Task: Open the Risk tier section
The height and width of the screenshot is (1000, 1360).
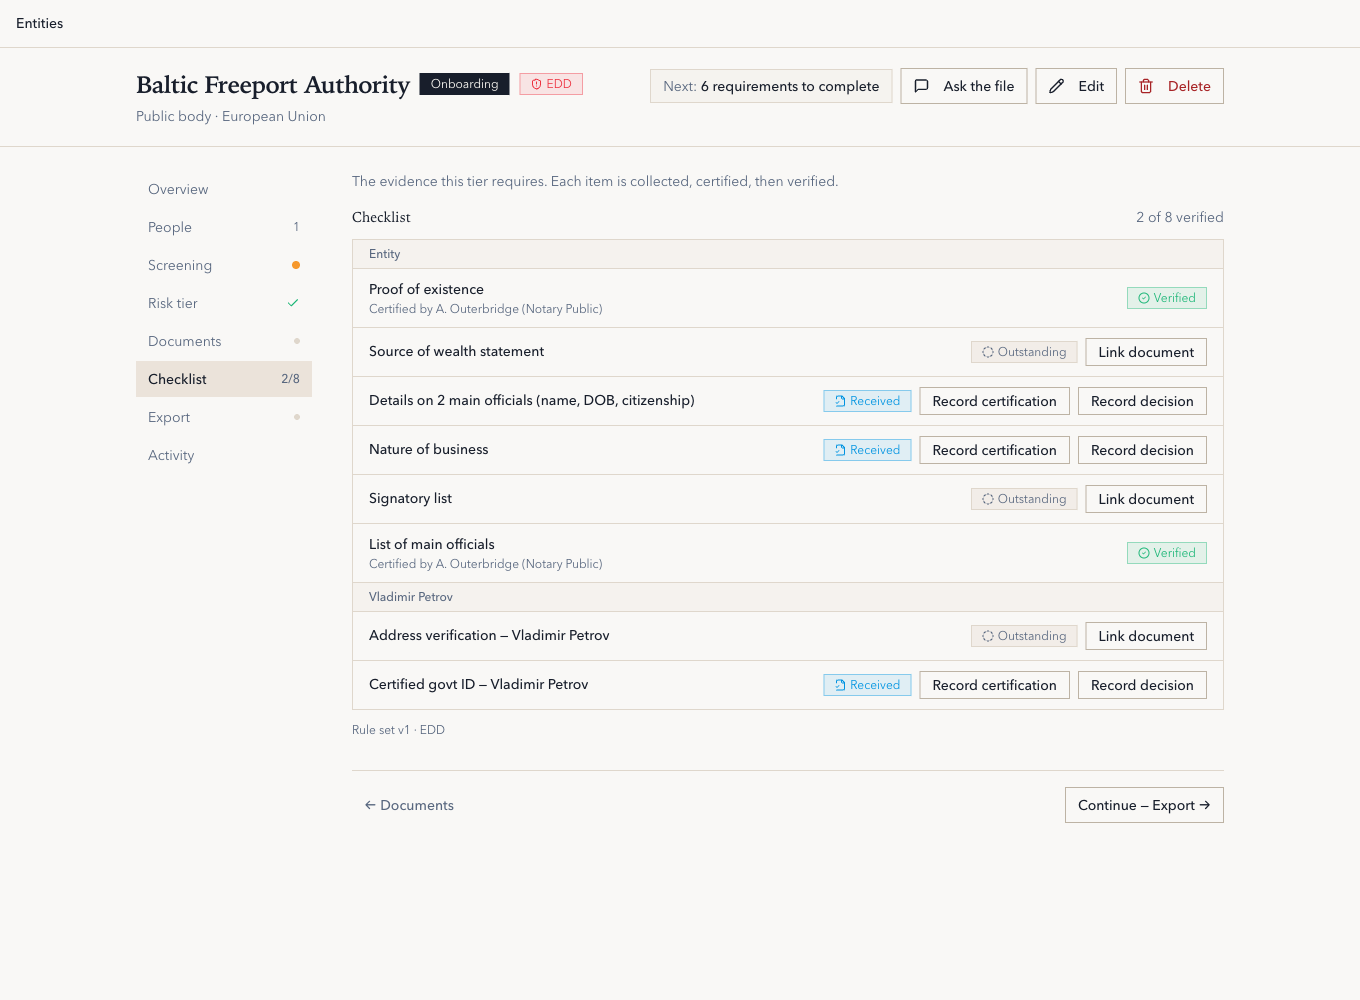Action: (224, 303)
